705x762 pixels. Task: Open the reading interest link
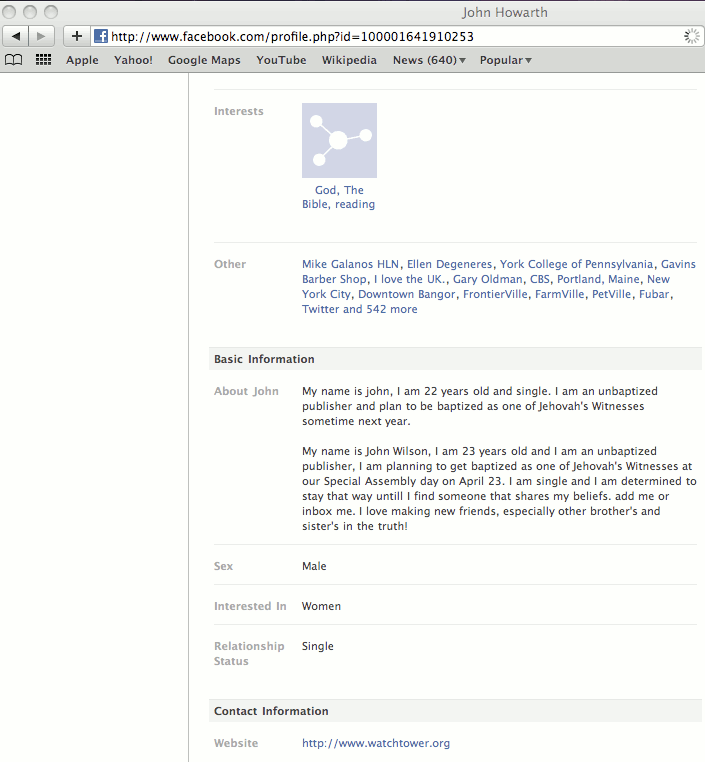355,204
